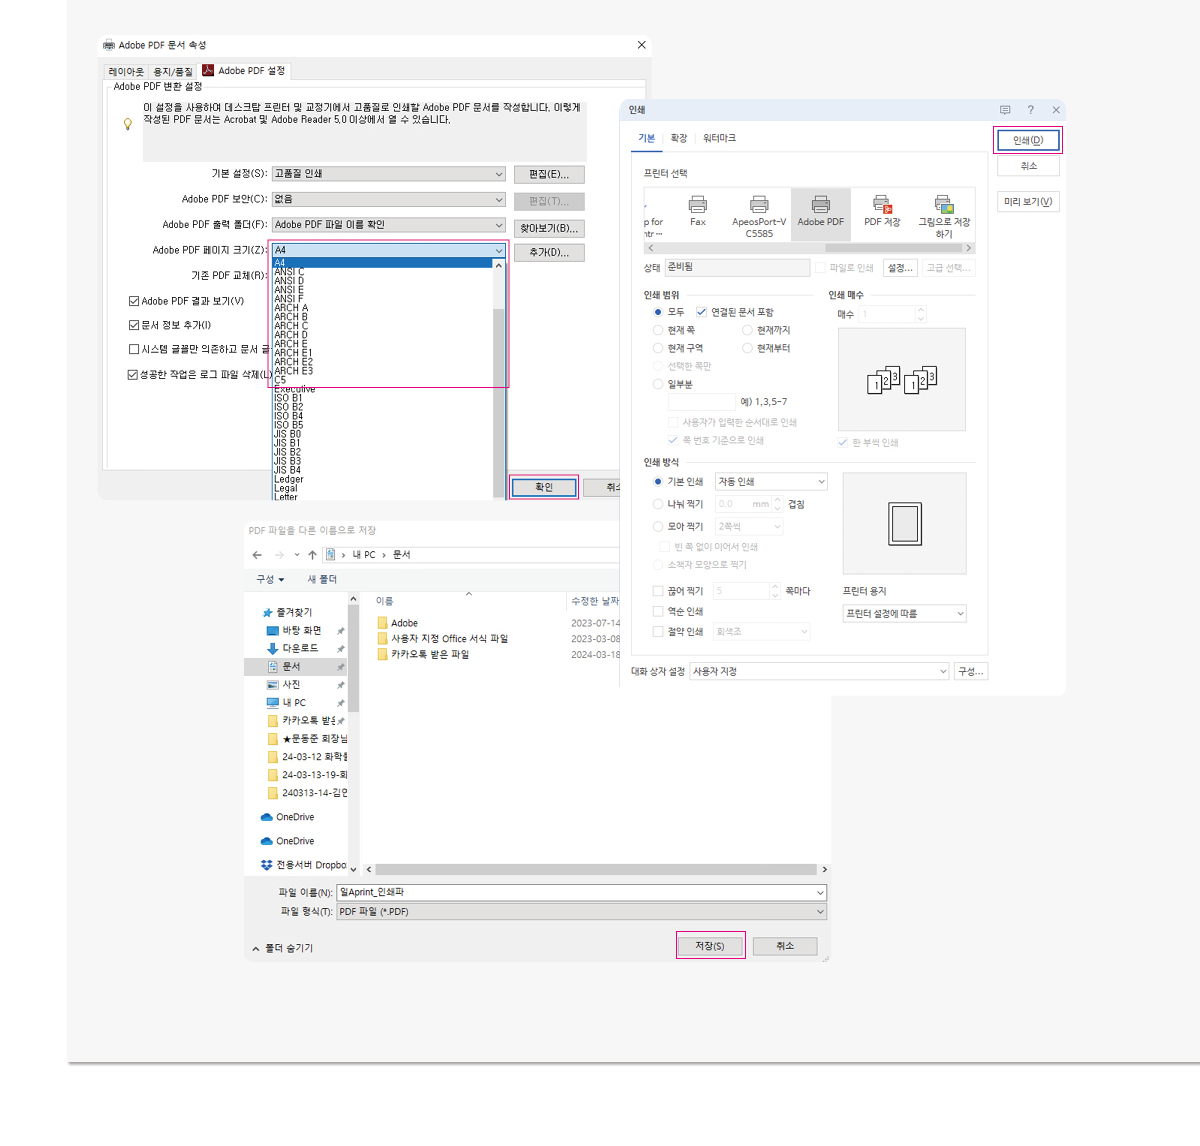
Task: Go up one folder level arrow
Action: point(312,555)
